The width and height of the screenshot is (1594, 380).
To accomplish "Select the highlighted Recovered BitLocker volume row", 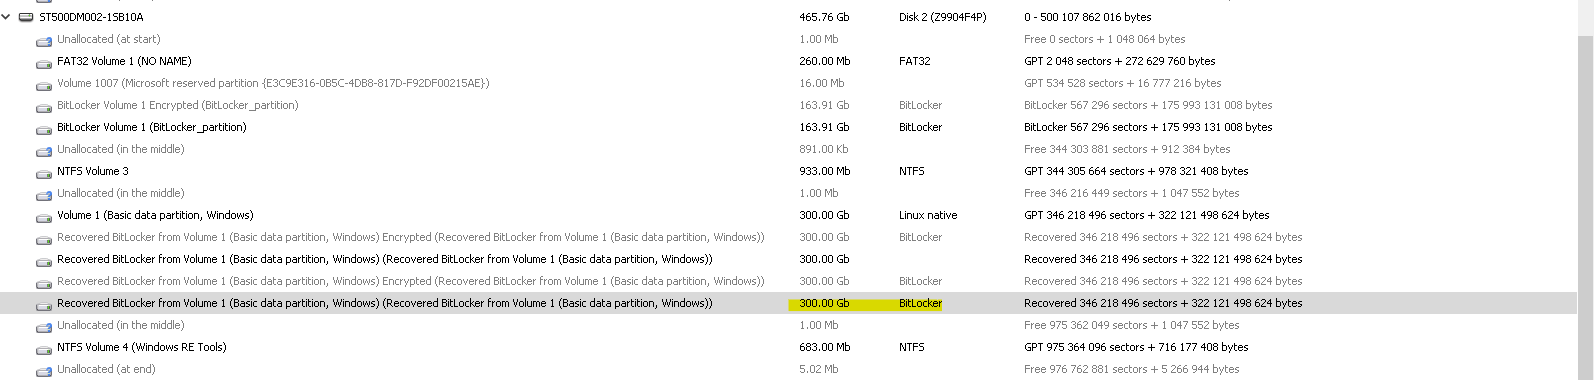I will (788, 303).
